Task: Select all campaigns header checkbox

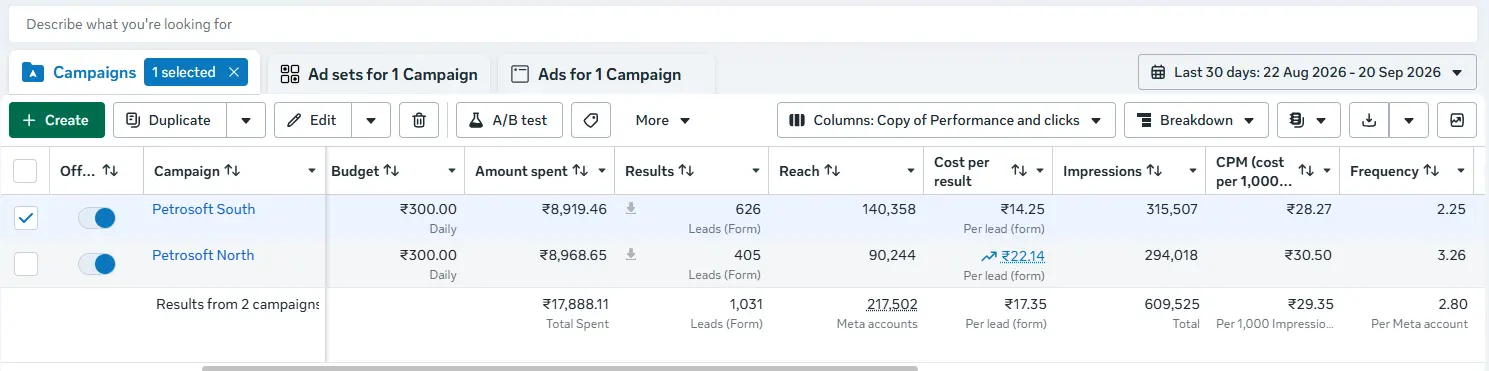Action: [x=25, y=171]
